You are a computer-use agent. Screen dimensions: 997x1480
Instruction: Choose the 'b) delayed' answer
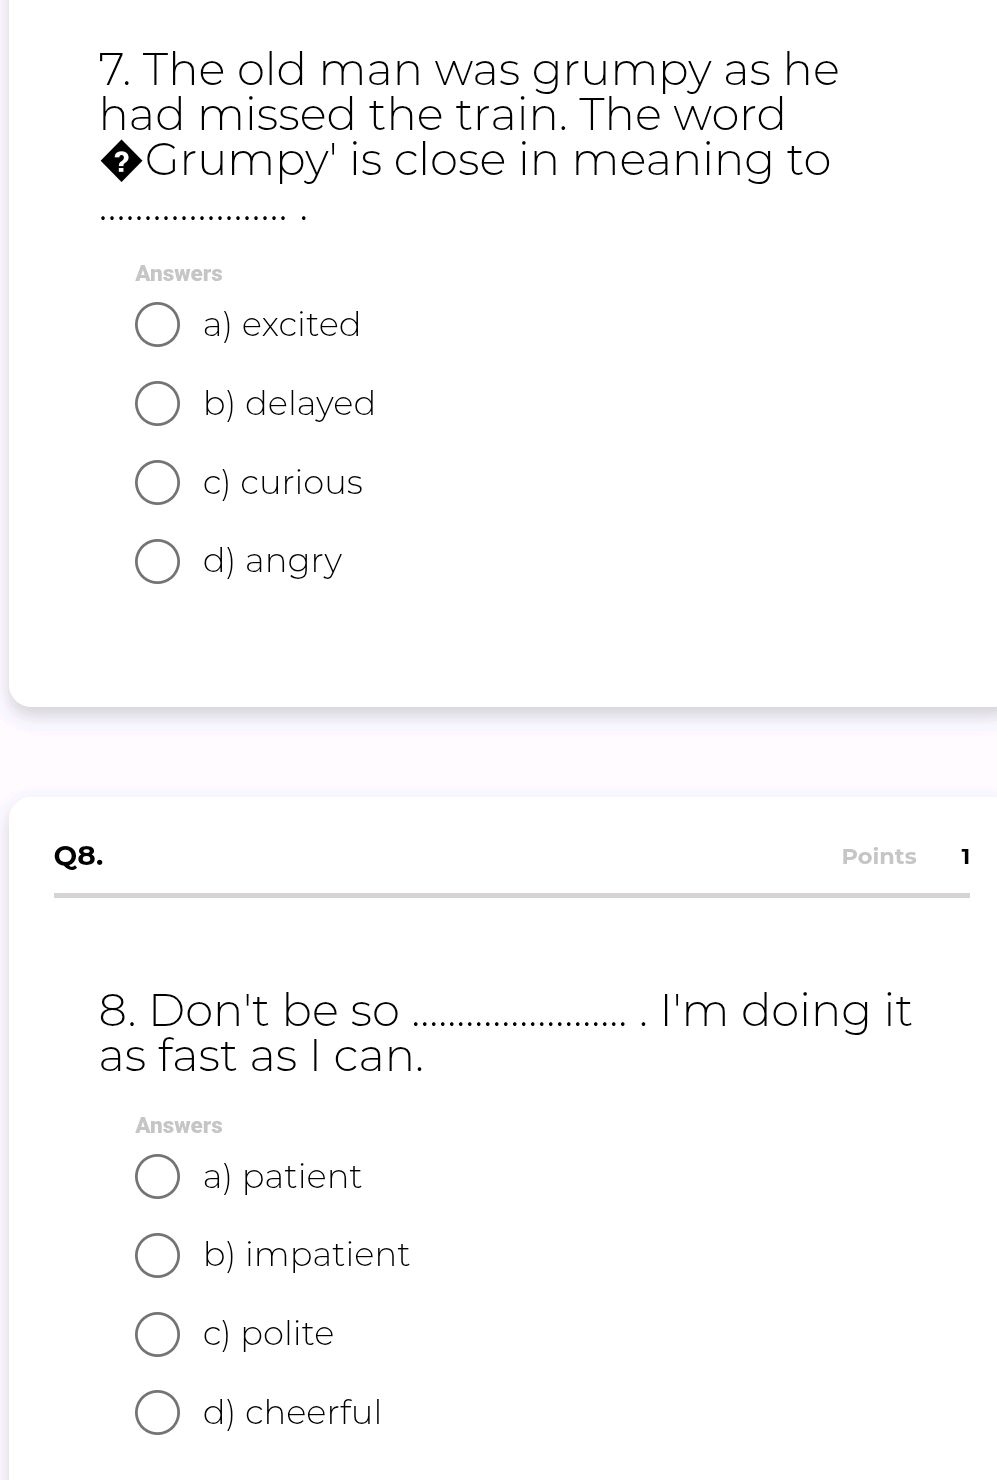(157, 404)
